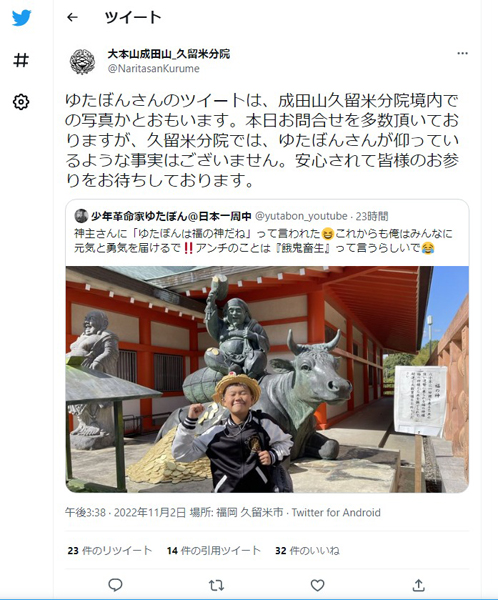Click the share upload icon
Image resolution: width=498 pixels, height=600 pixels.
(418, 584)
